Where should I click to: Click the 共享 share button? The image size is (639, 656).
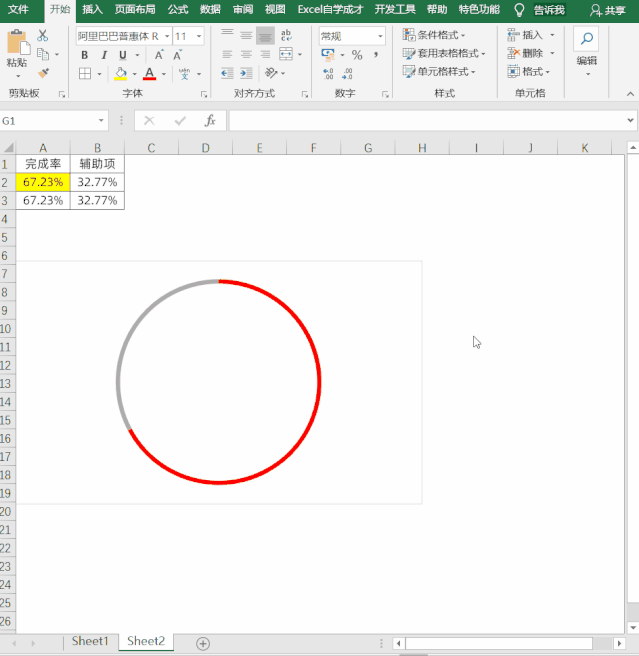(607, 10)
